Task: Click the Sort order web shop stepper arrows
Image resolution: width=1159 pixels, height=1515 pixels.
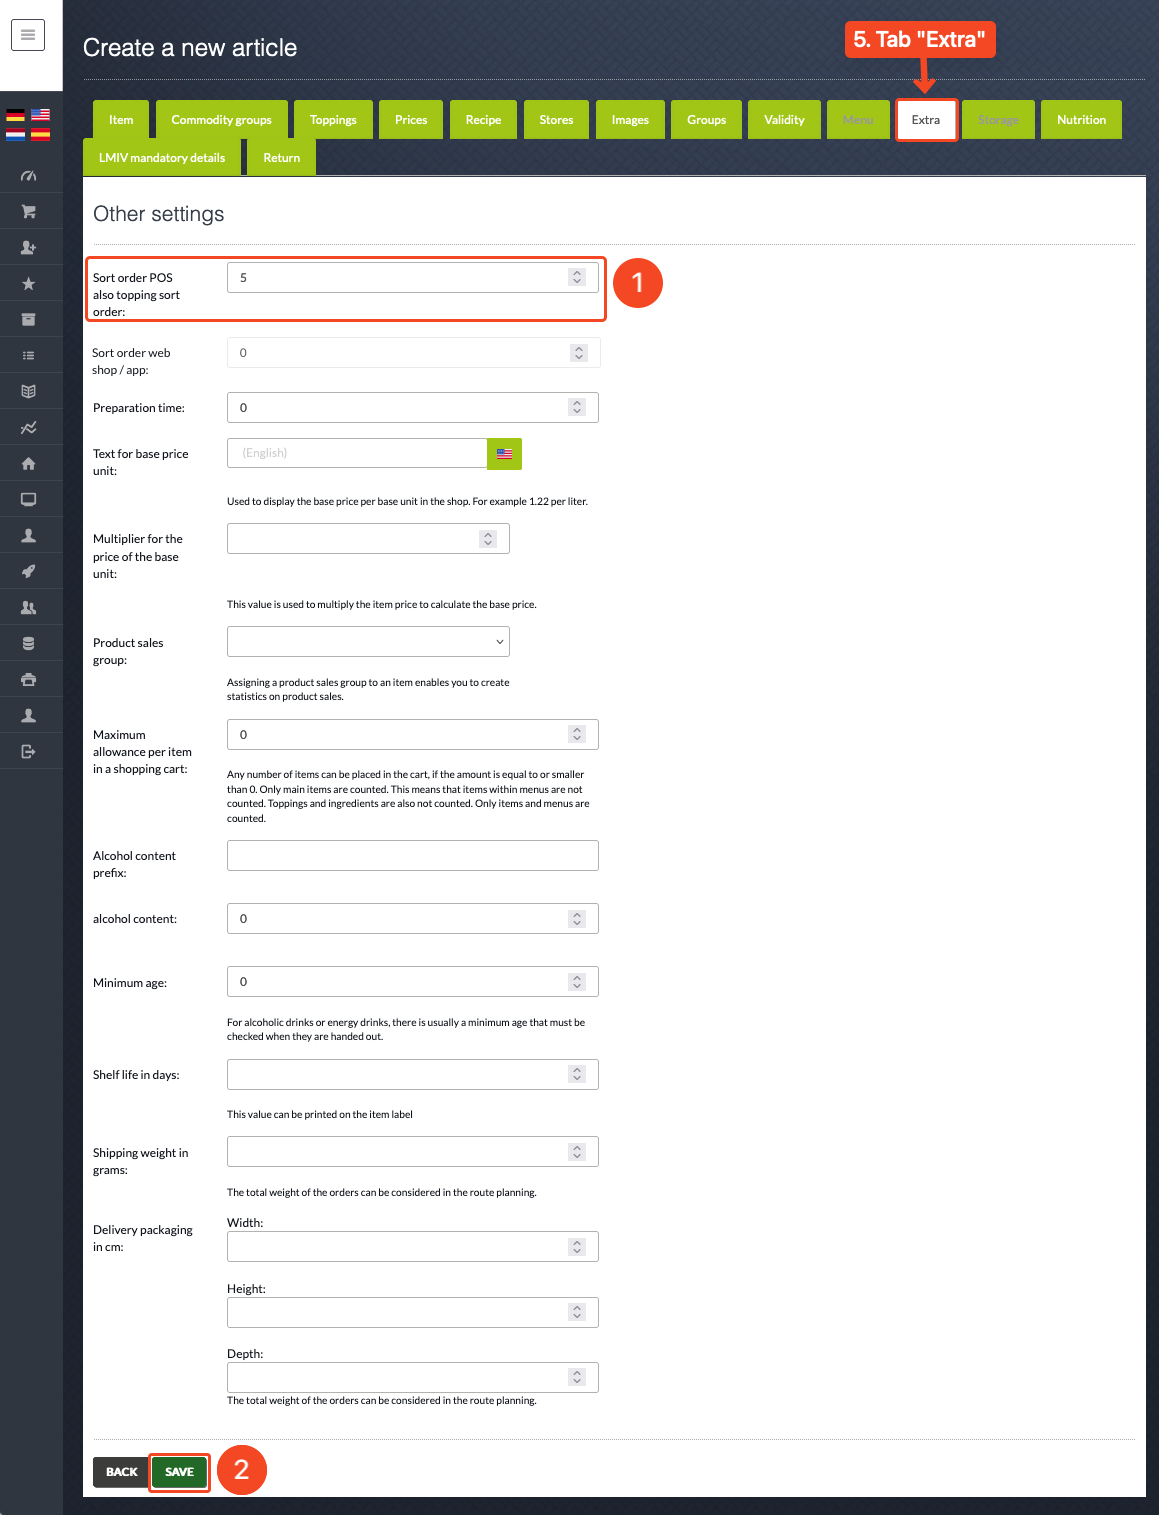Action: click(x=579, y=353)
